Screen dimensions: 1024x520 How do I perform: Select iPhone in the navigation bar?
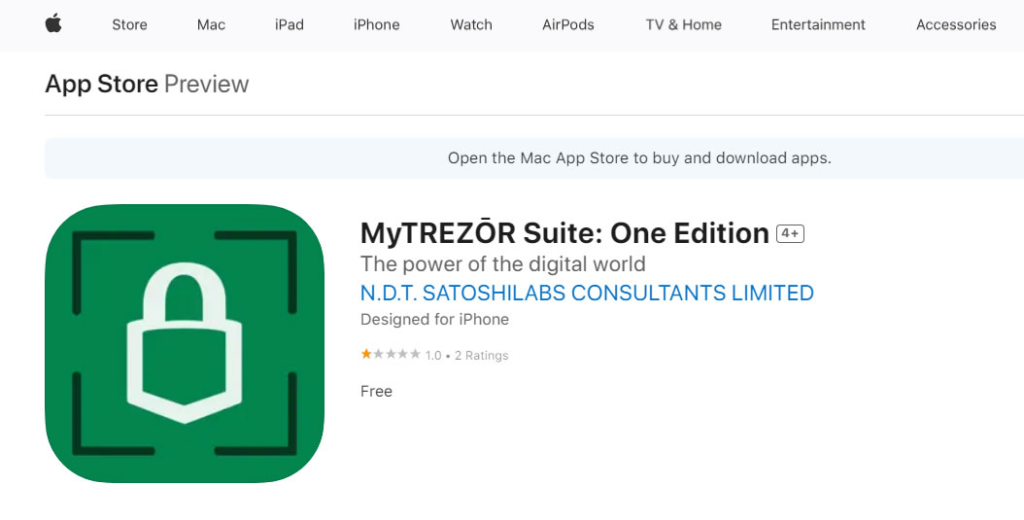coord(376,25)
